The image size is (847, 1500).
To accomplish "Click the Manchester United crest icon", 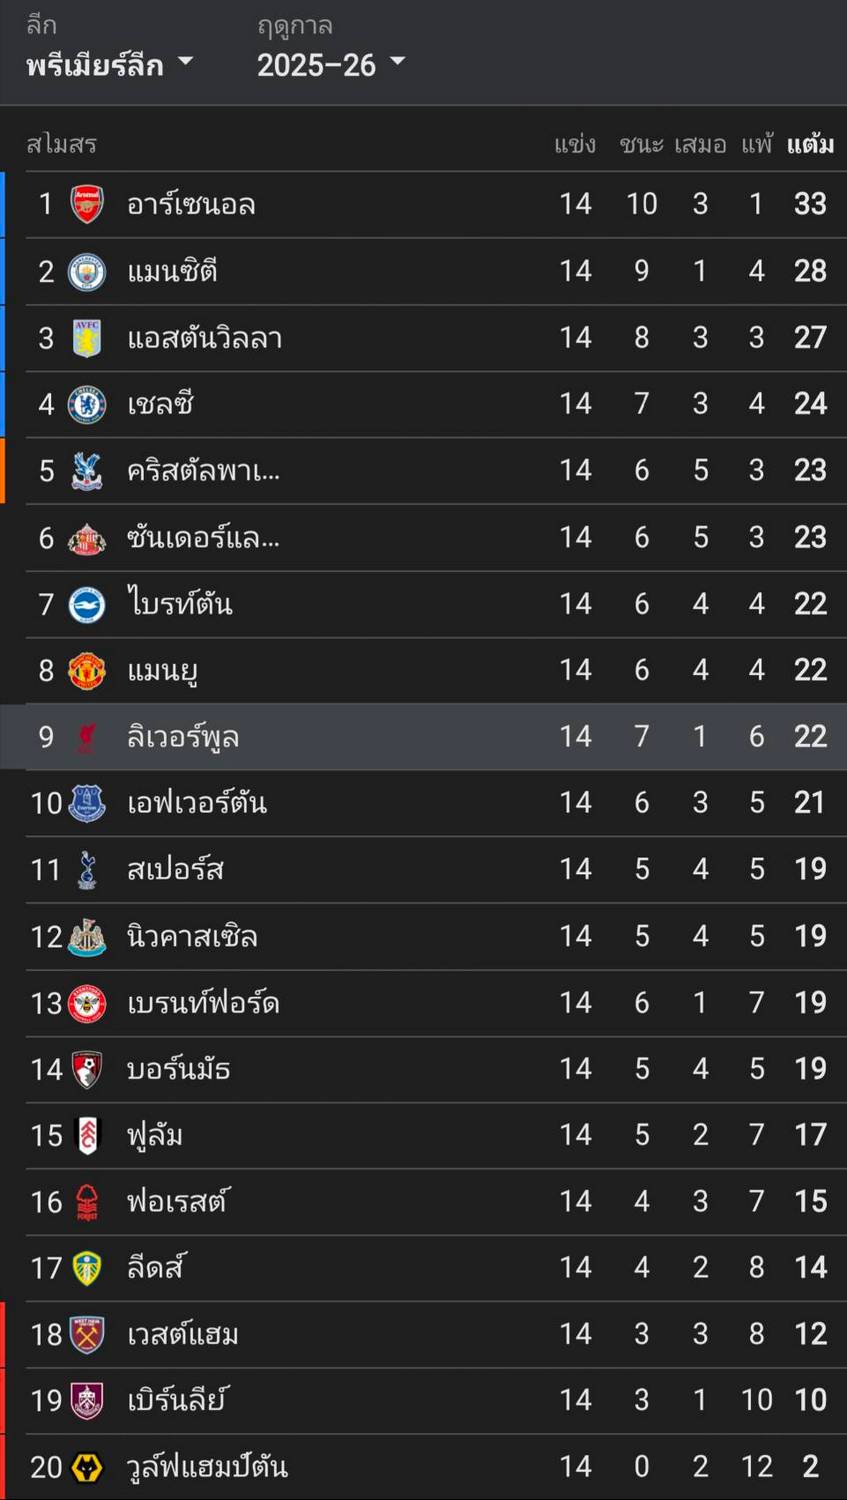I will point(87,670).
